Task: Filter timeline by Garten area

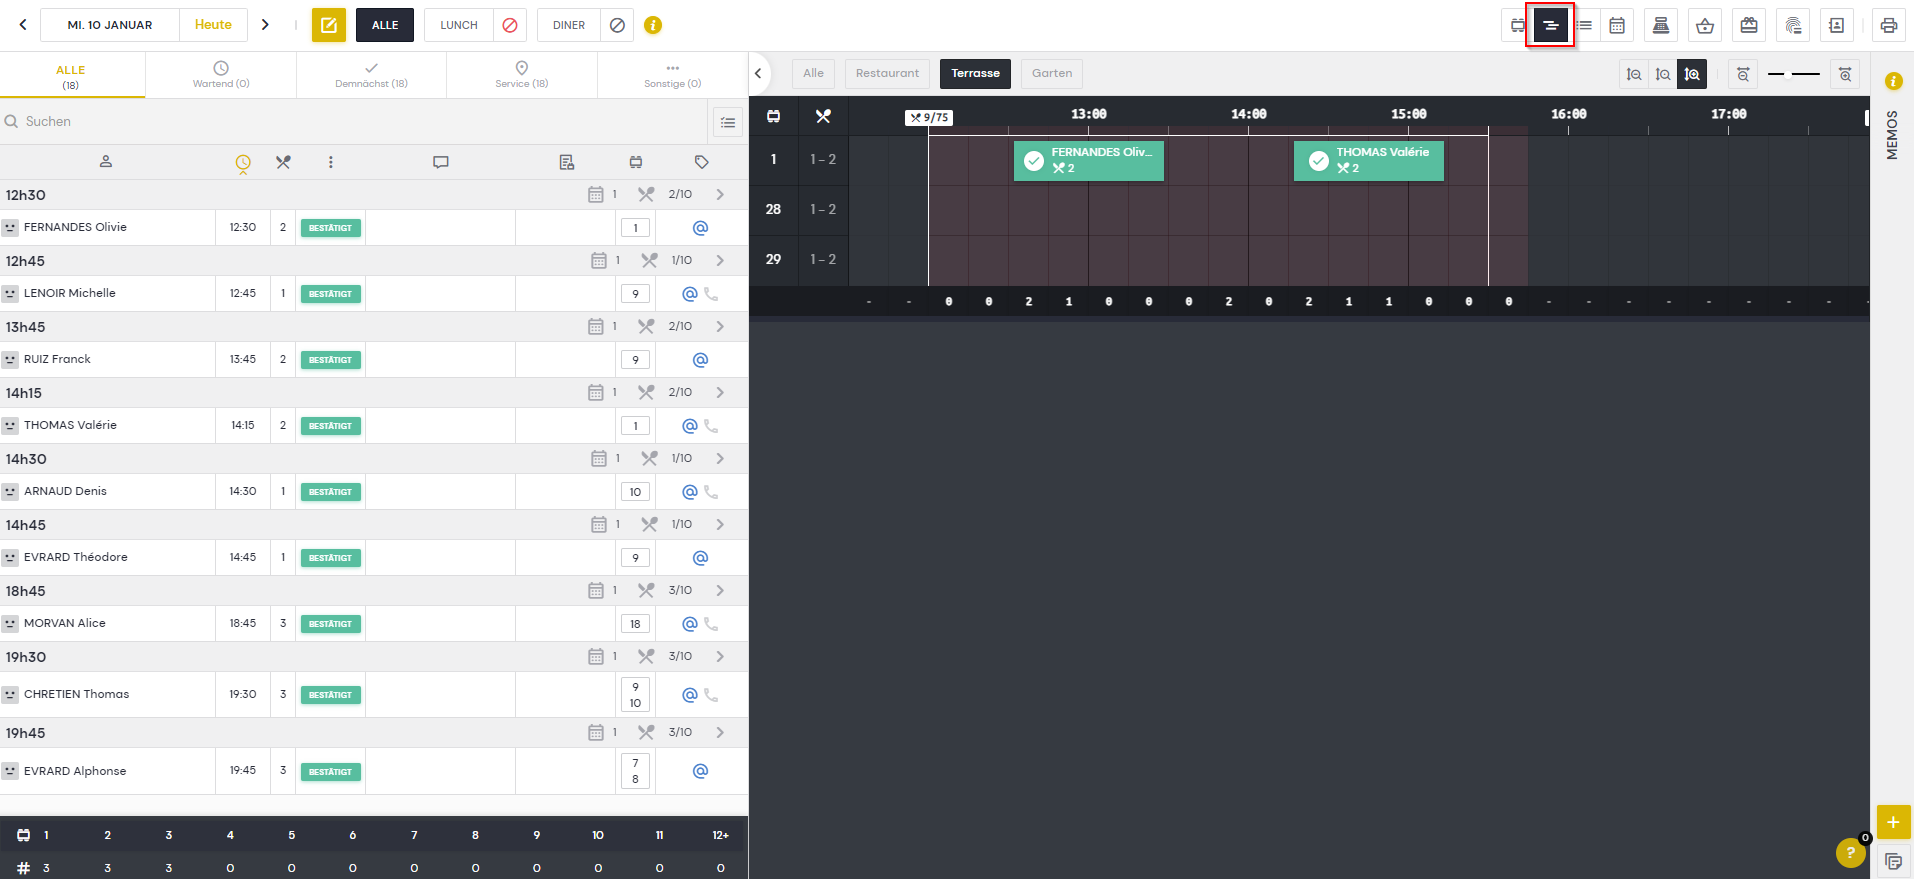Action: click(1052, 73)
